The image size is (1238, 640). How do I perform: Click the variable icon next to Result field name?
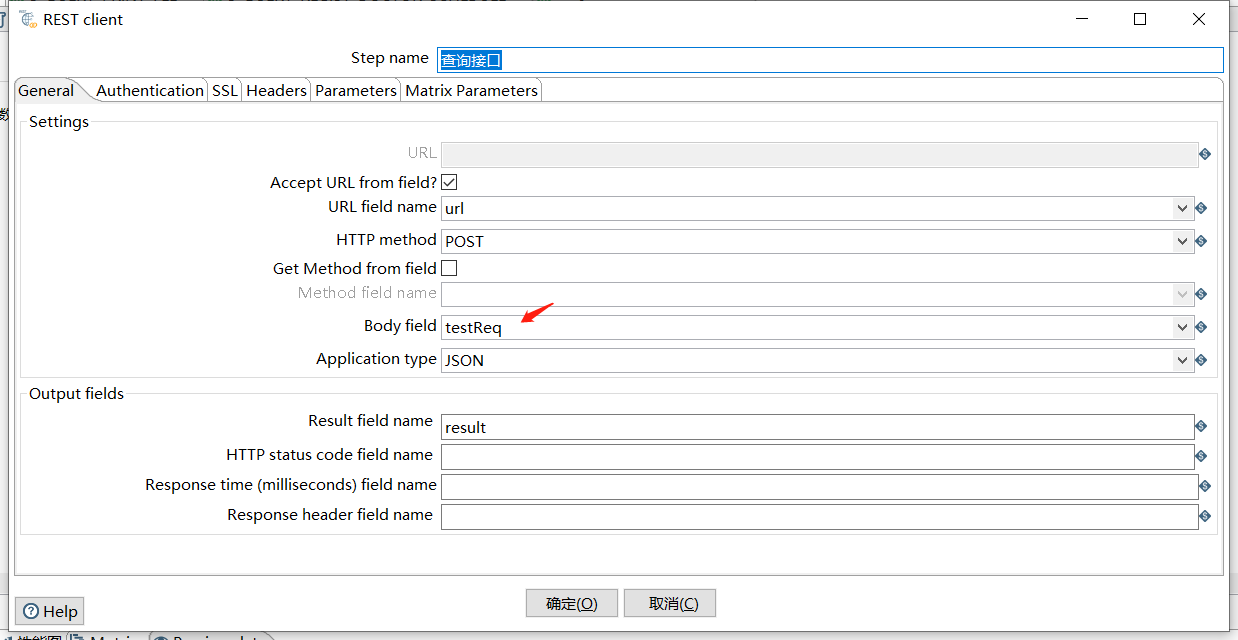coord(1205,427)
